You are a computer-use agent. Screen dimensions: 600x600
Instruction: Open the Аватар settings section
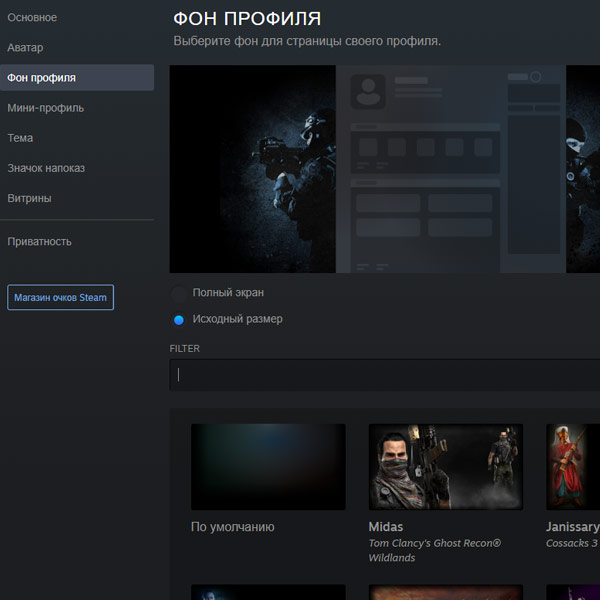coord(25,48)
